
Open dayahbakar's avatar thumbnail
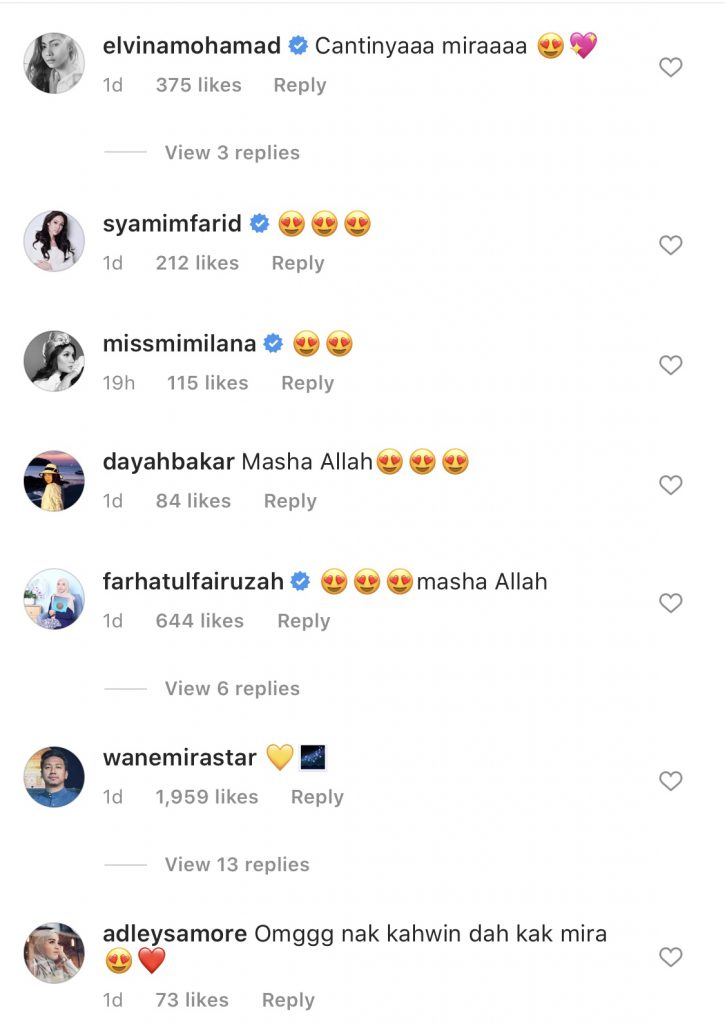54,481
